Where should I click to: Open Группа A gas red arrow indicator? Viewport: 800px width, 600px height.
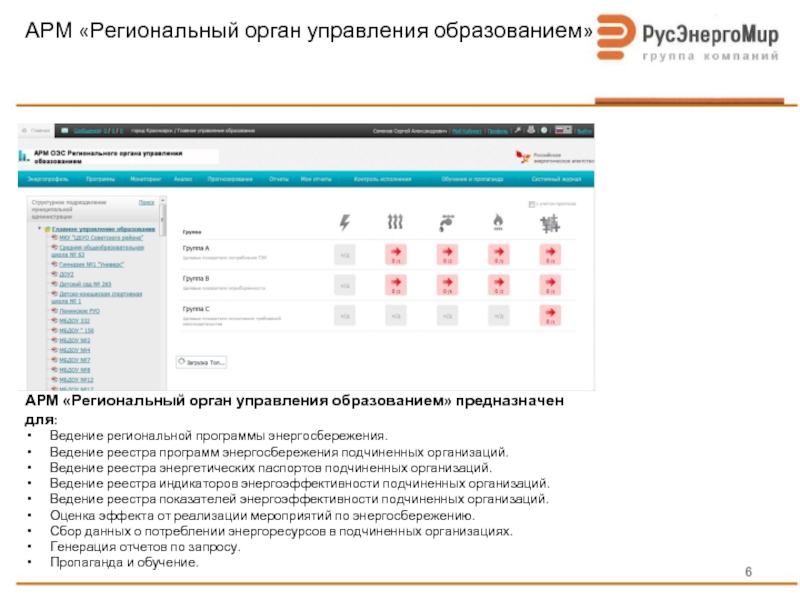499,254
